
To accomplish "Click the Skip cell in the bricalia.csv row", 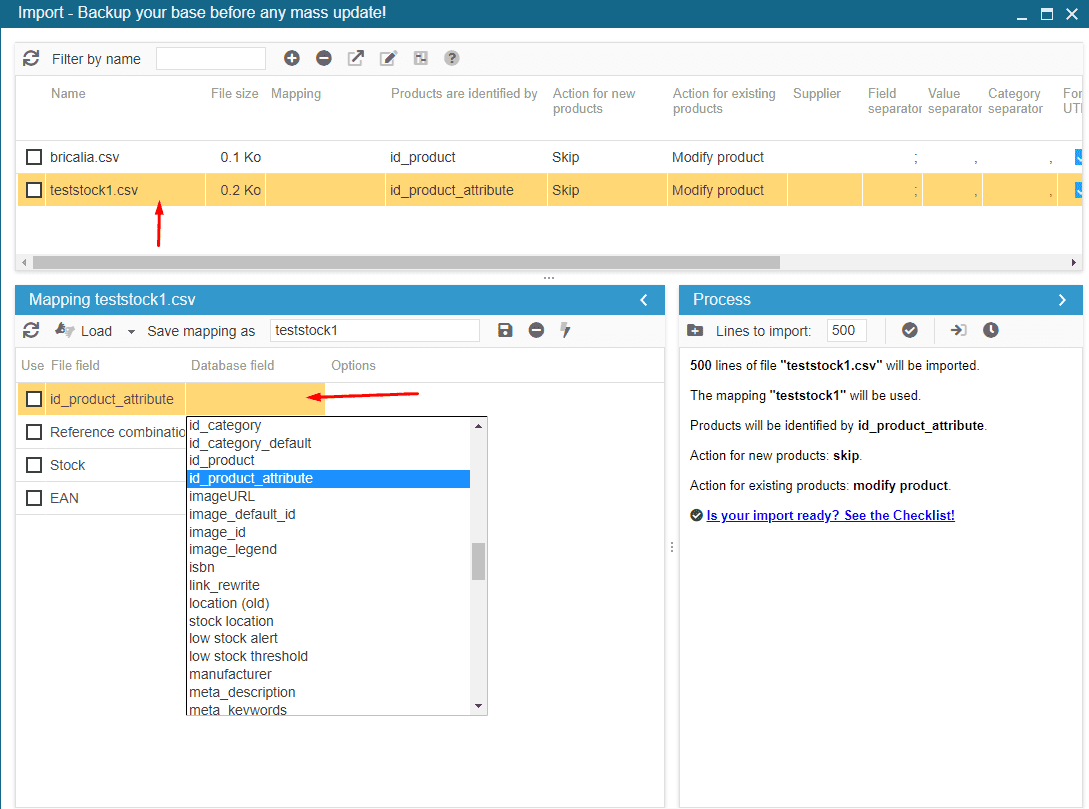I will point(565,157).
